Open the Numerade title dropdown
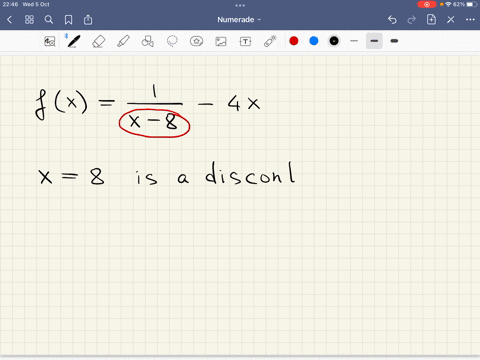Image resolution: width=480 pixels, height=360 pixels. coord(239,20)
